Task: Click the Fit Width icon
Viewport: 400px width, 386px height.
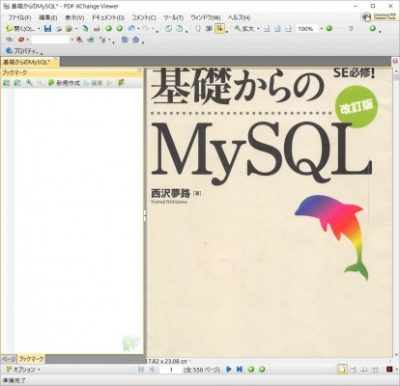Action: (x=289, y=29)
